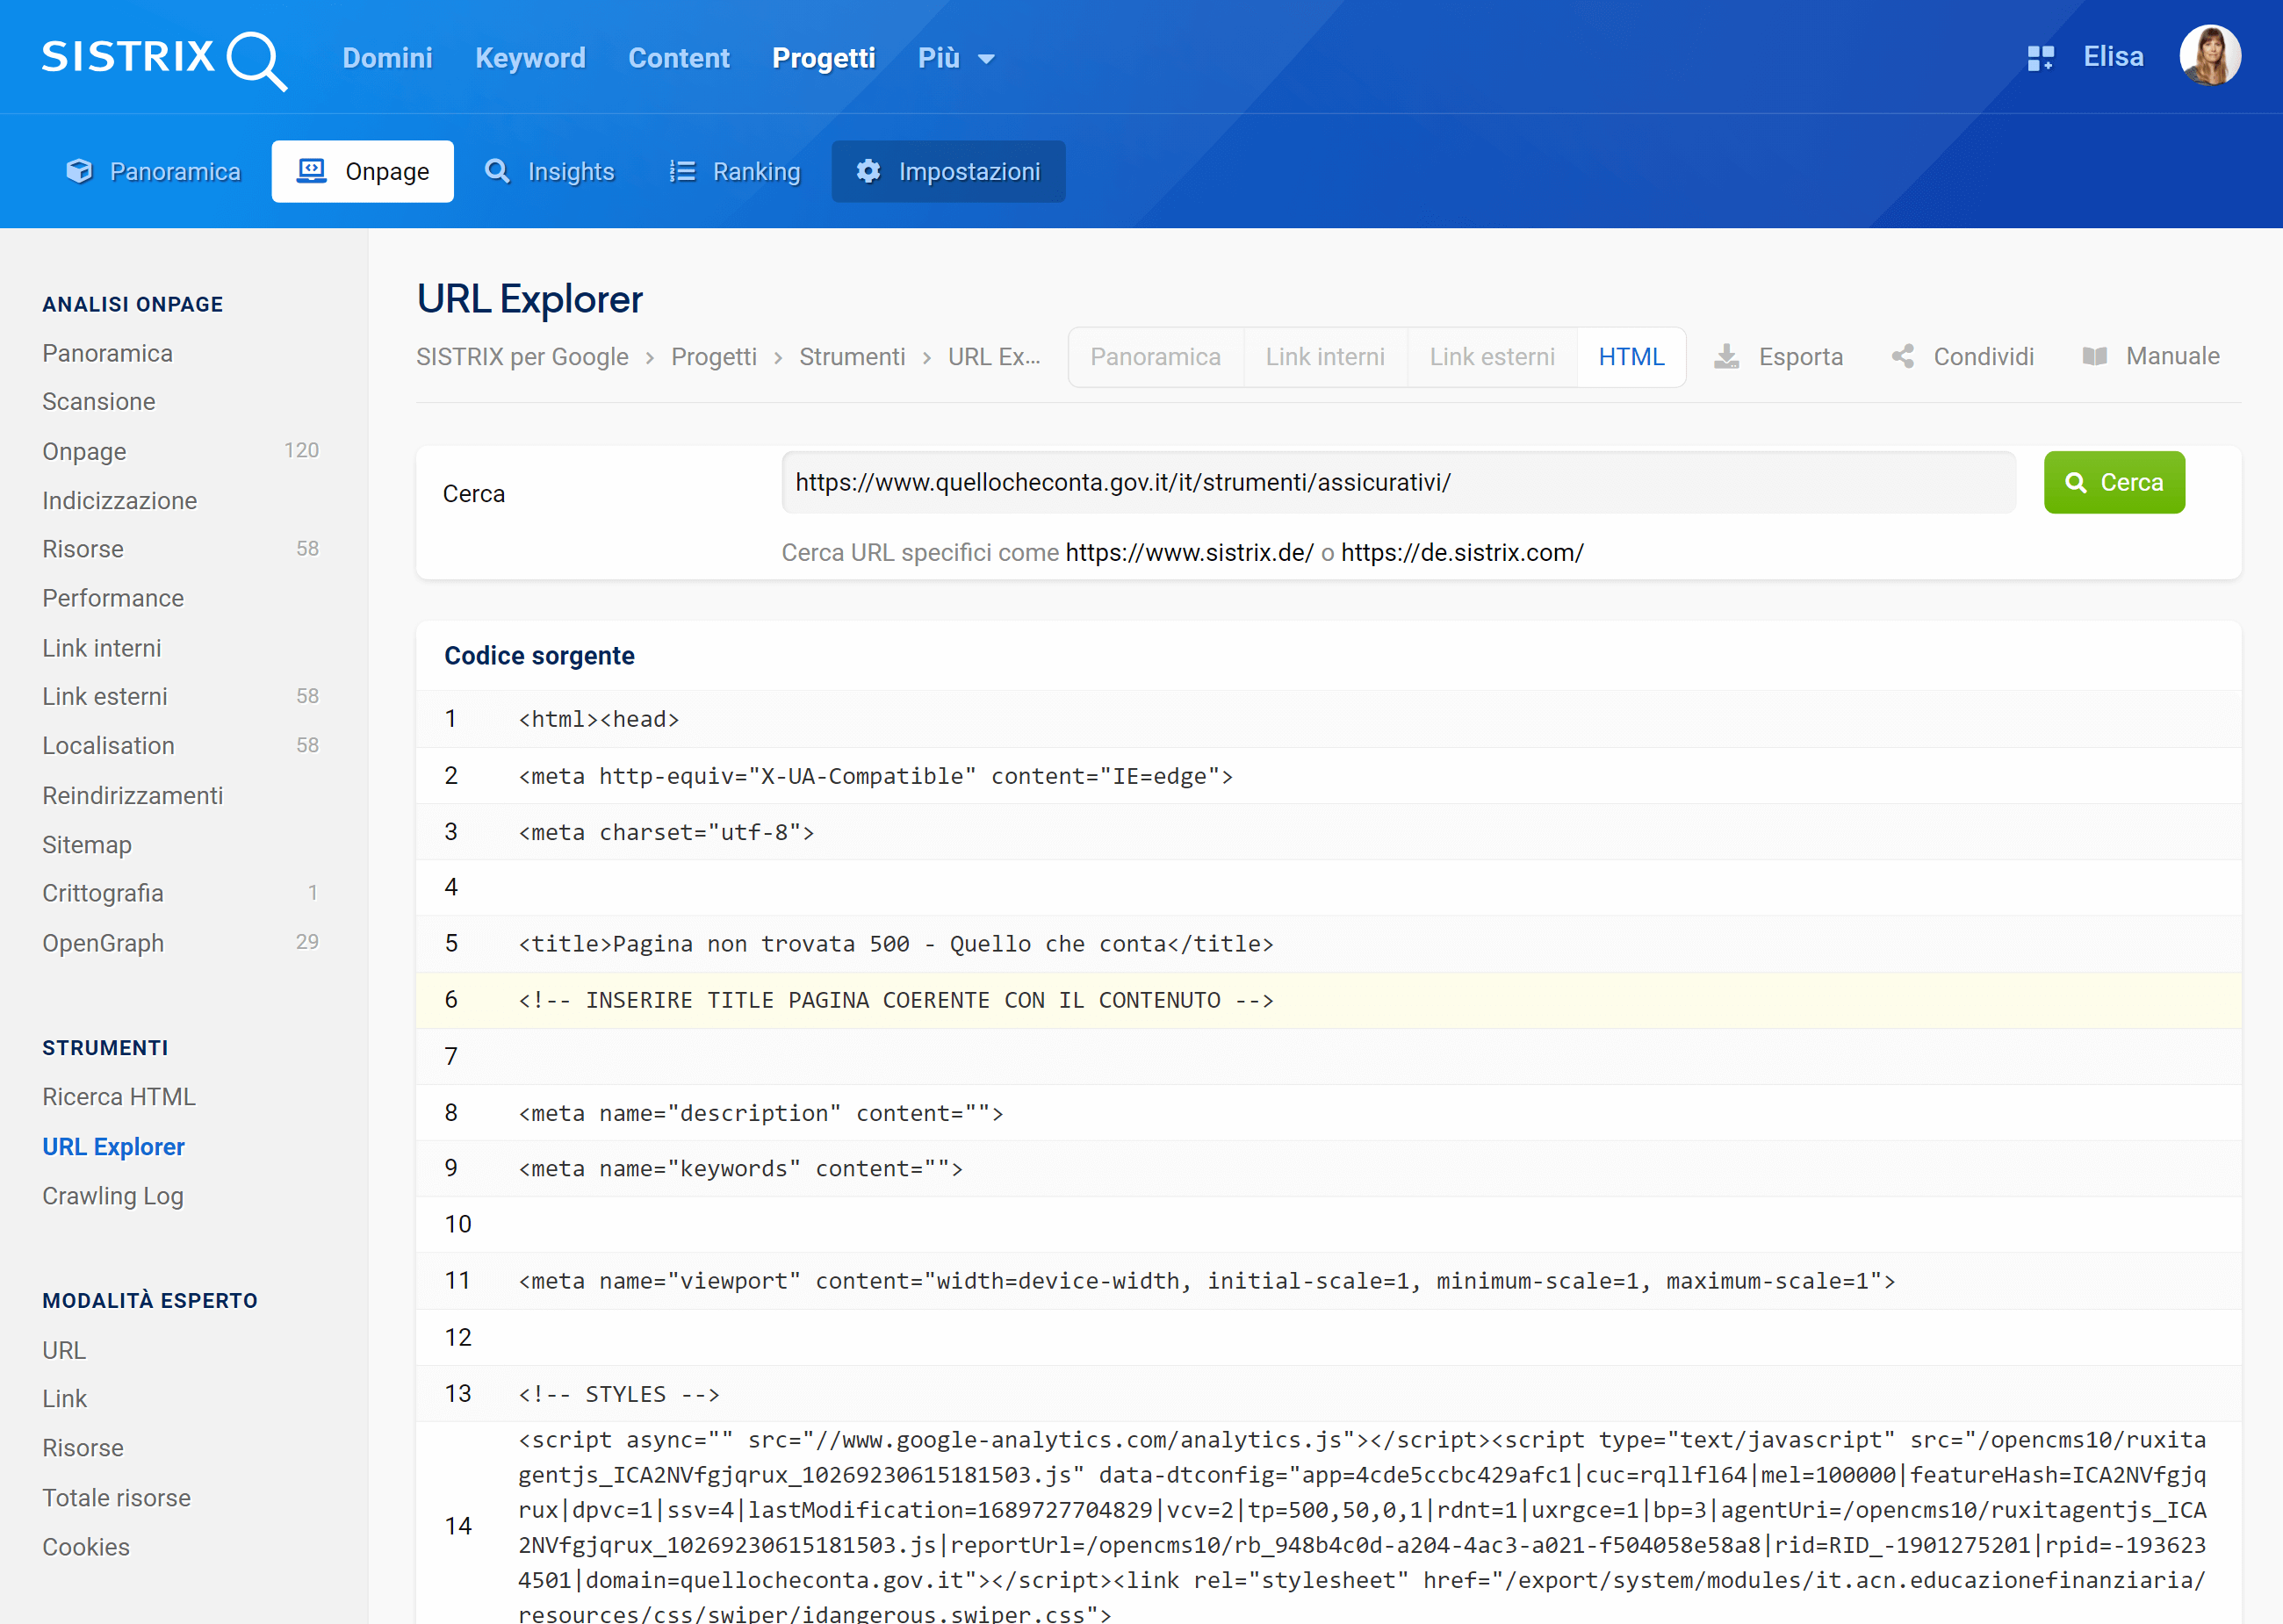
Task: Open Sitemap in the sidebar
Action: click(87, 845)
